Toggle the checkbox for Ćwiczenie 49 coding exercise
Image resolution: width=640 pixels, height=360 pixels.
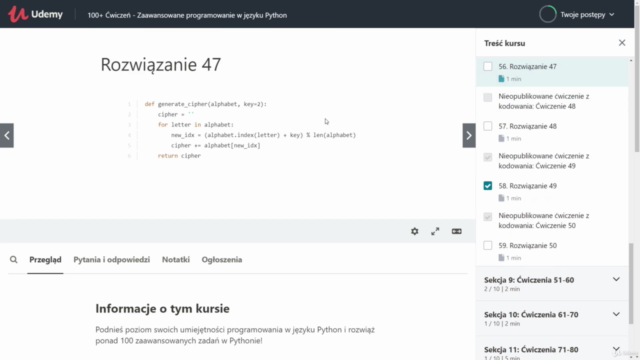(488, 157)
